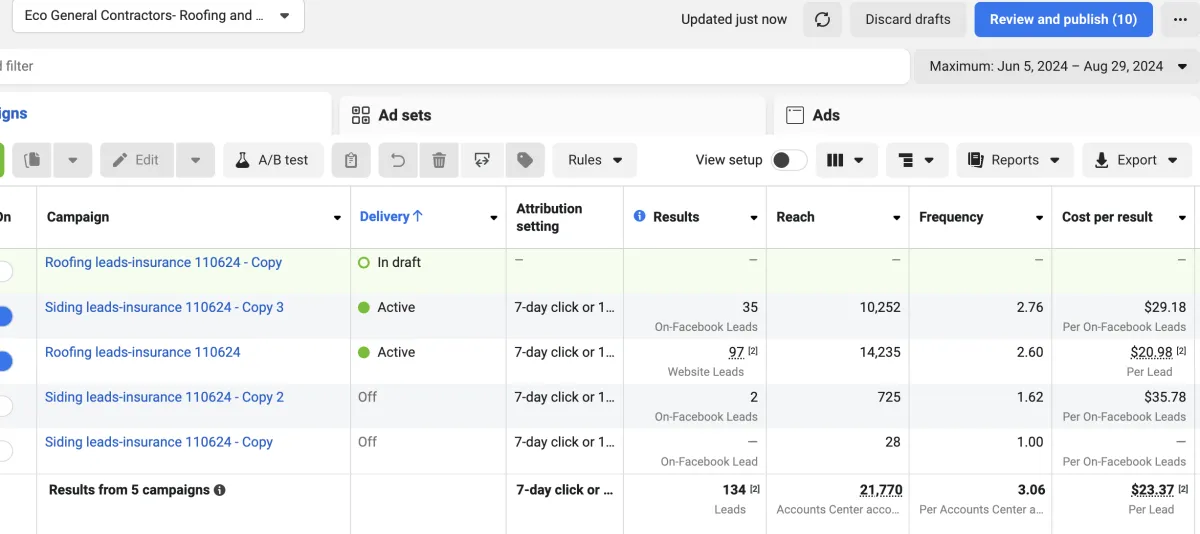Click the 97 results value for Roofing leads
Viewport: 1200px width, 534px height.
pos(737,352)
